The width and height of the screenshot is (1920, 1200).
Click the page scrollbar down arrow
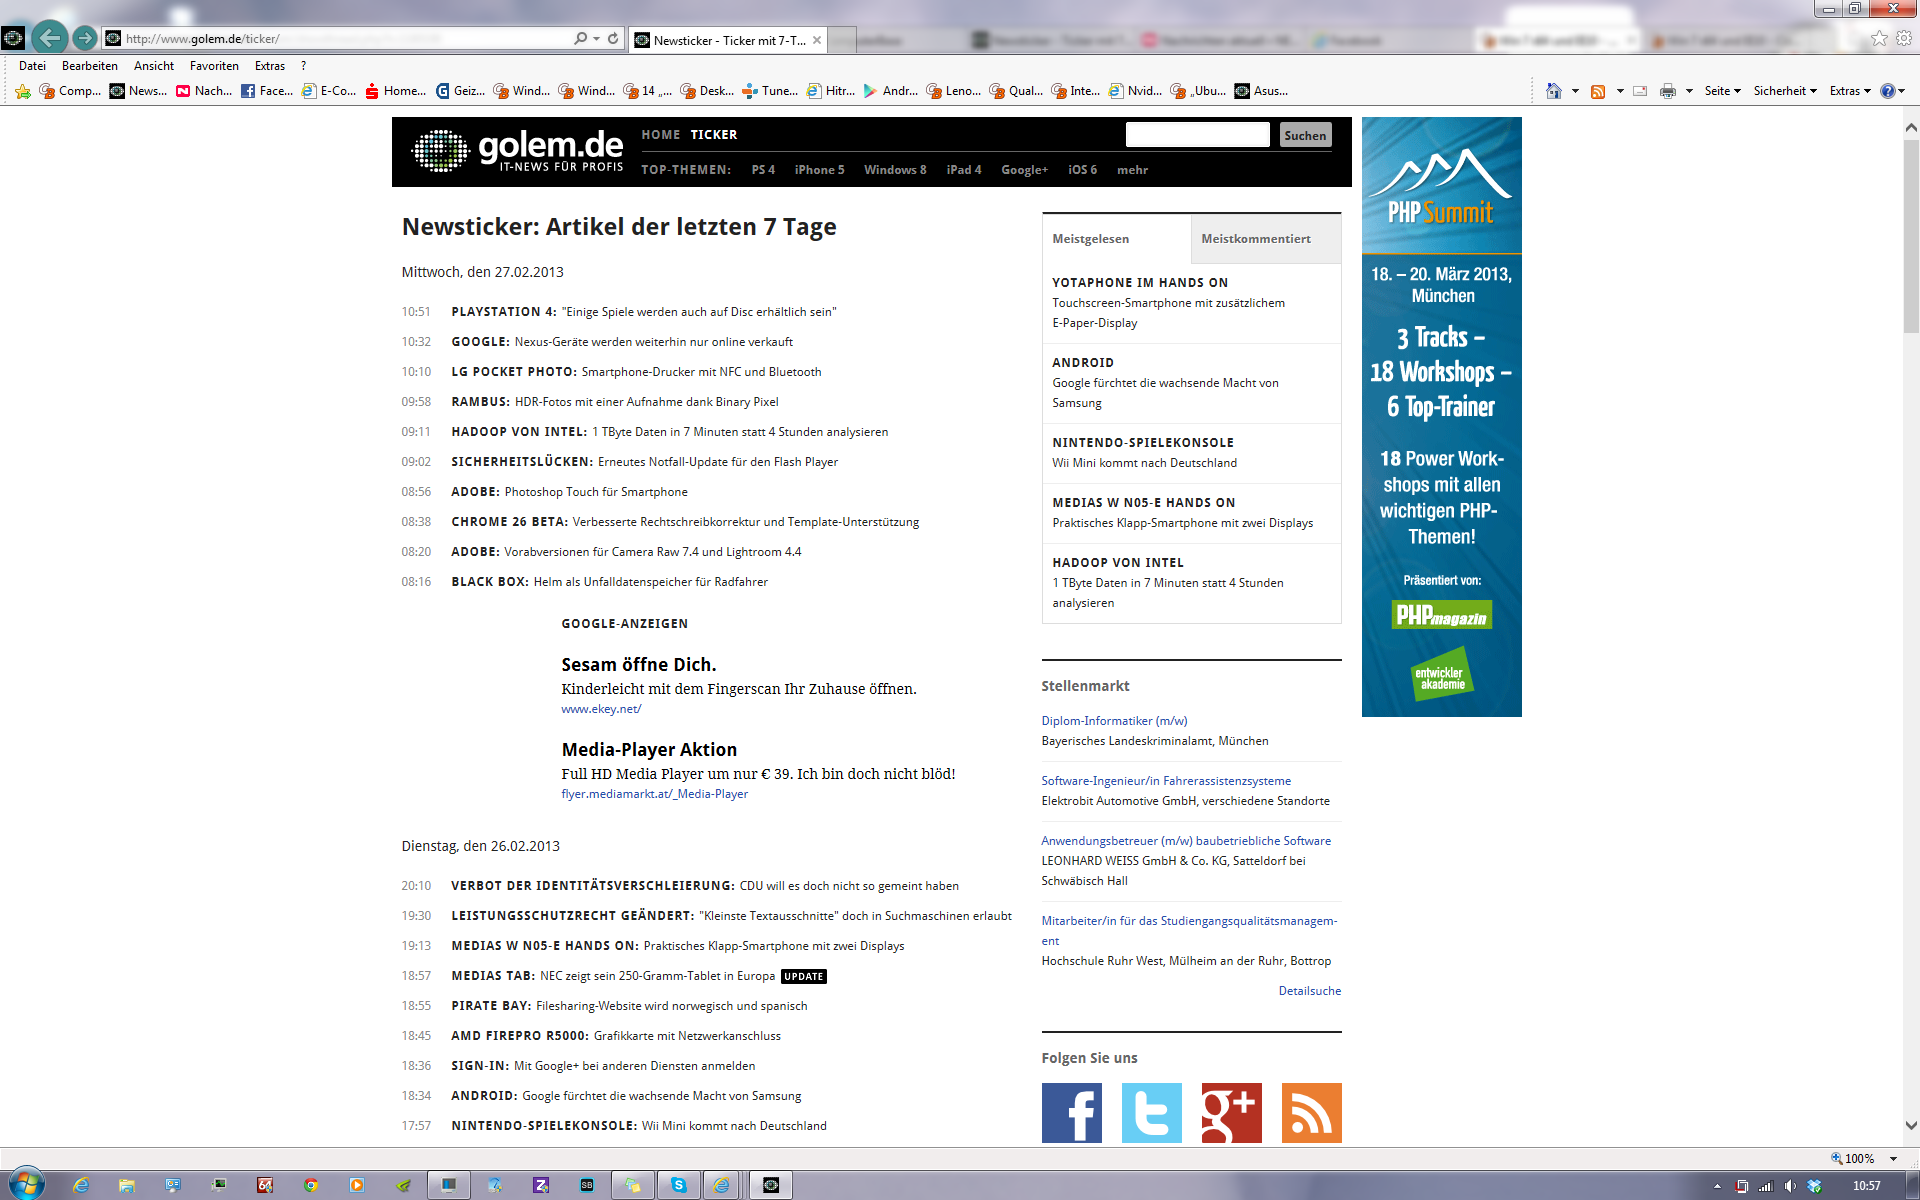point(1911,1125)
